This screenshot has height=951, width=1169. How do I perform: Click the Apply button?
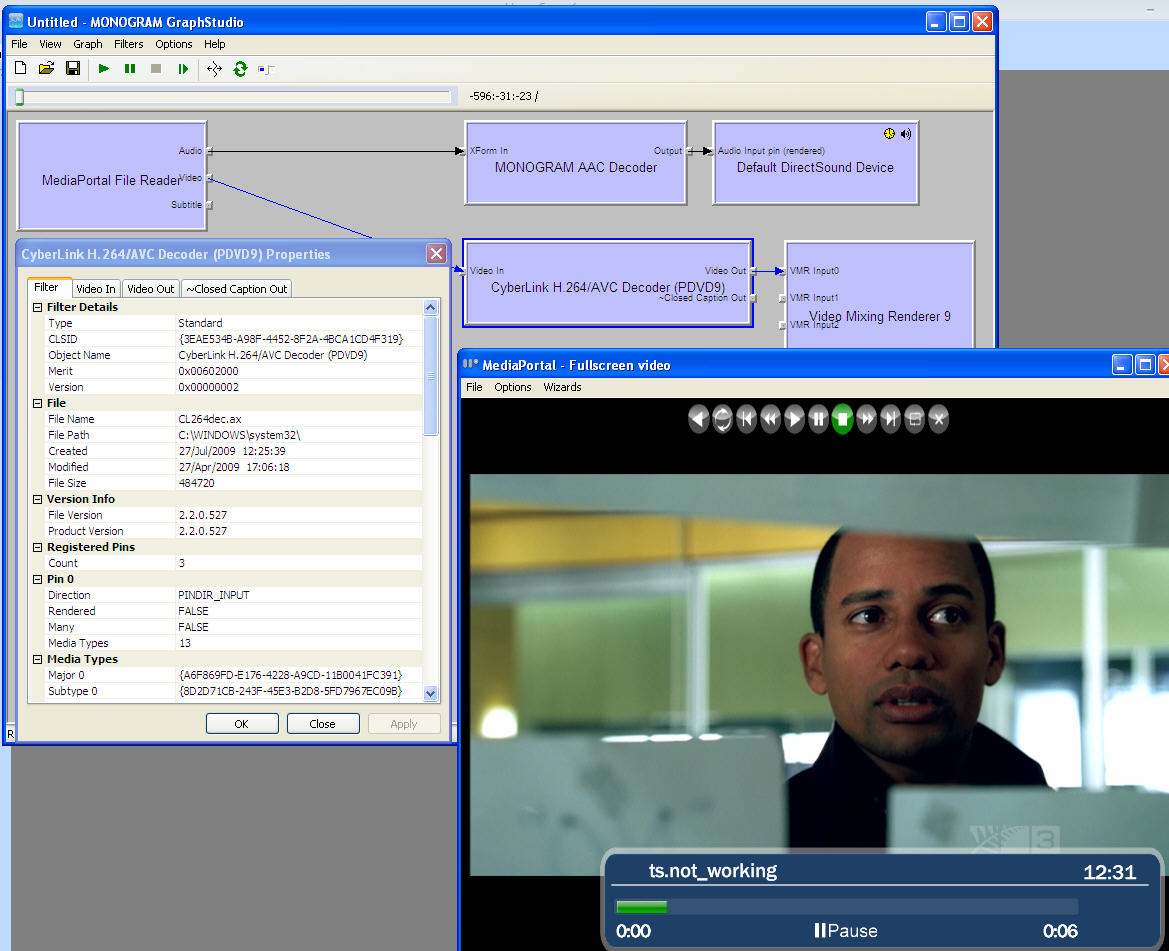point(403,724)
